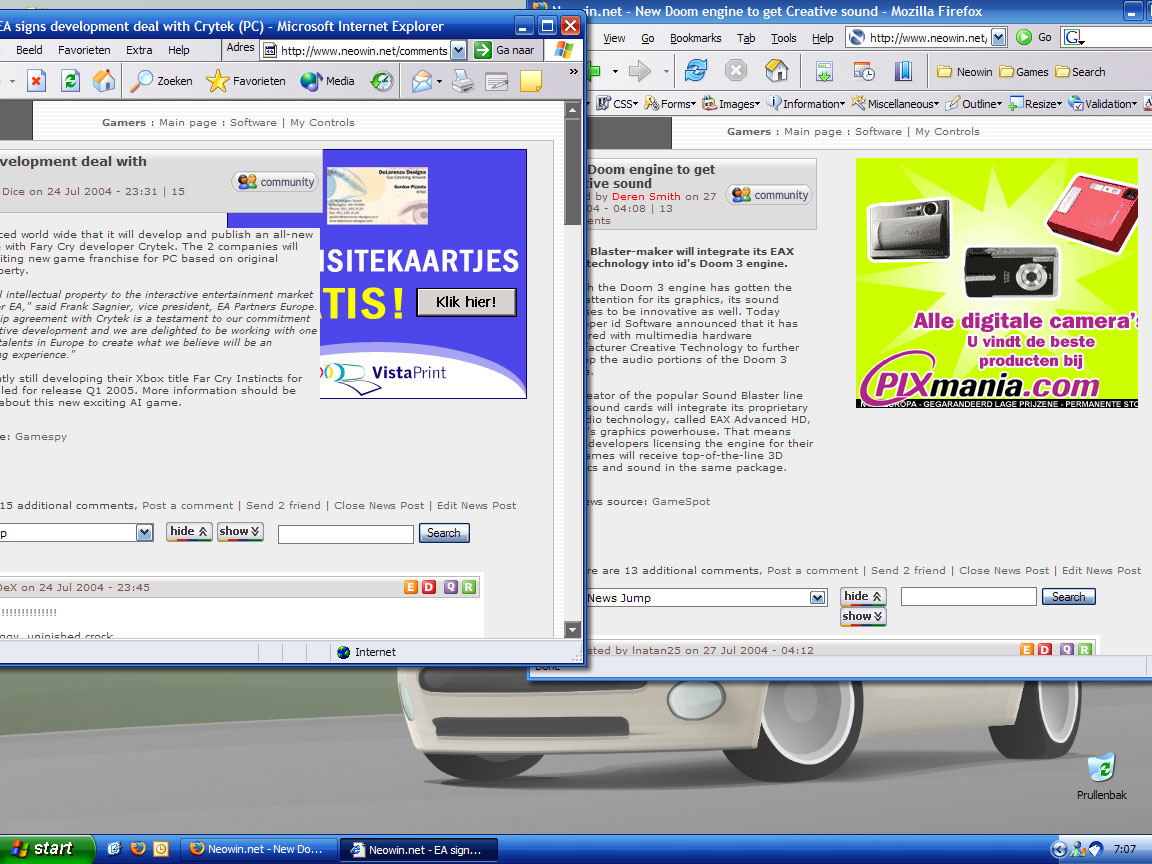Click the Mail envelope icon in IE toolbar
The width and height of the screenshot is (1152, 864).
tap(422, 81)
